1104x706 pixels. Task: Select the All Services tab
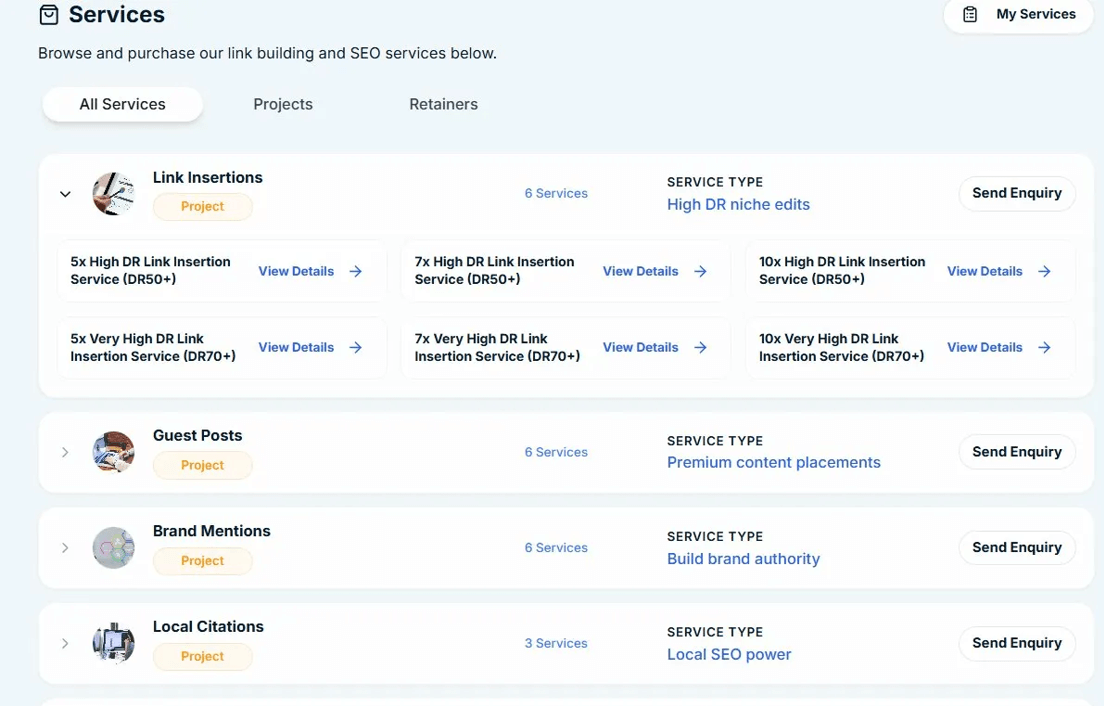click(x=122, y=104)
